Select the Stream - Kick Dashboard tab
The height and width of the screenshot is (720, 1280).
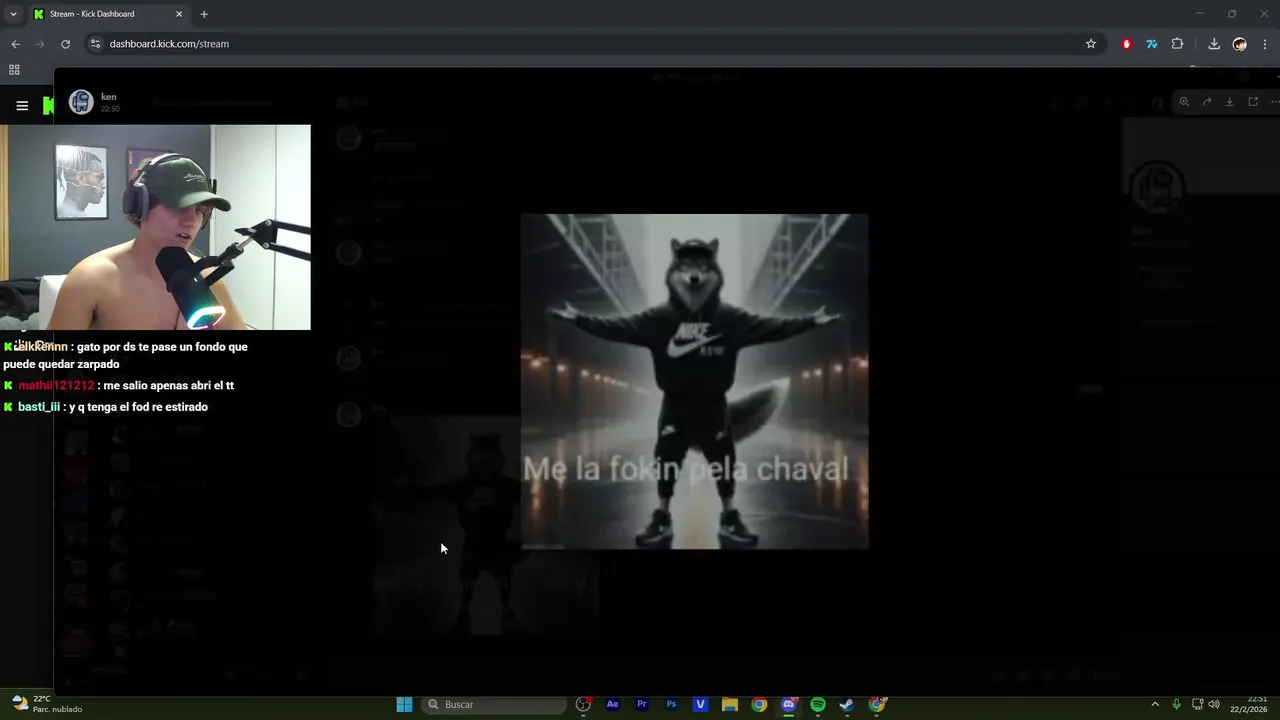[108, 14]
